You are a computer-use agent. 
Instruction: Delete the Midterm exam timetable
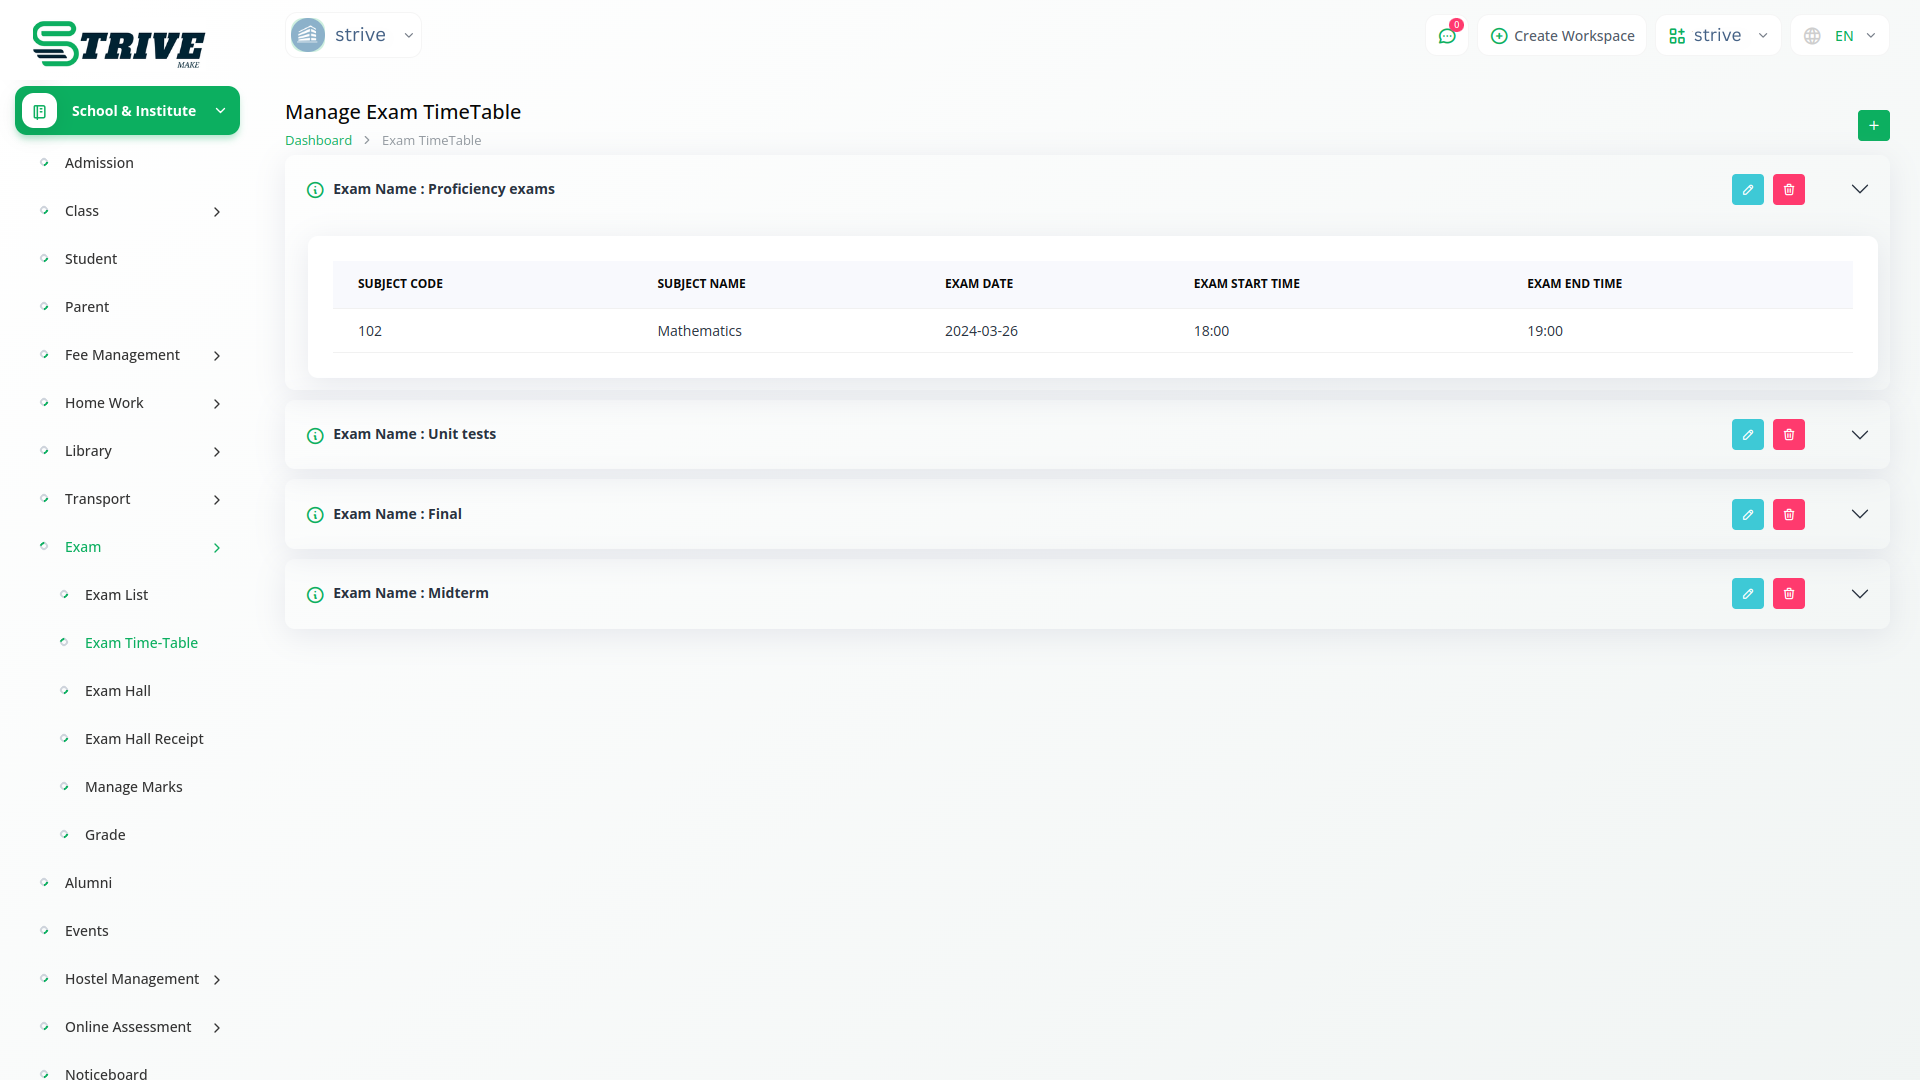click(x=1788, y=593)
